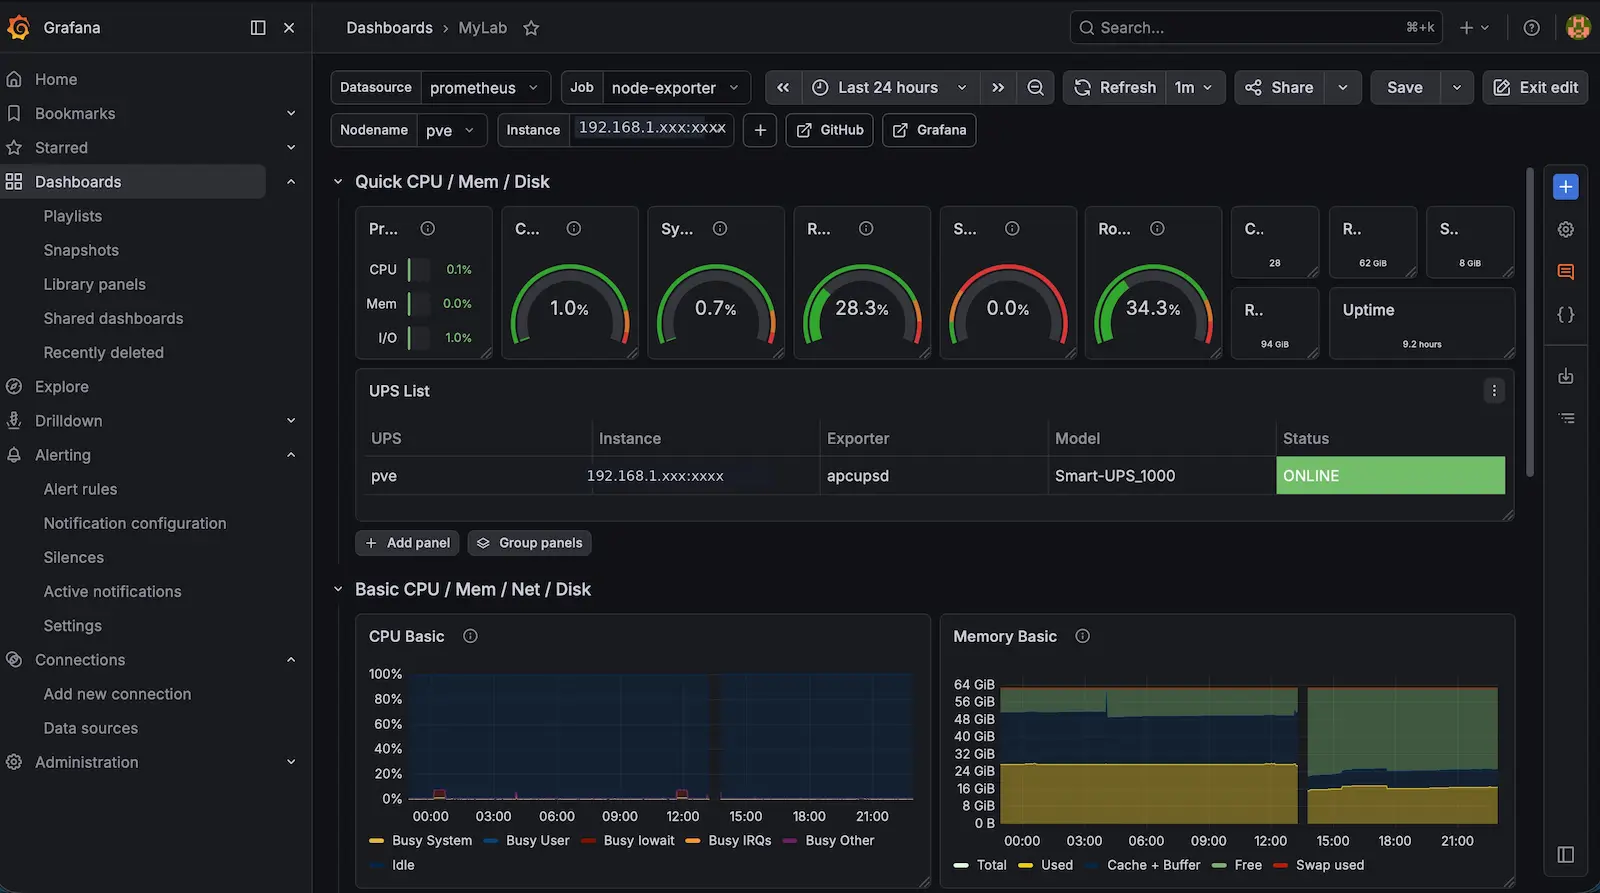Click the export download icon
Screen dimensions: 1600x893
point(1566,376)
